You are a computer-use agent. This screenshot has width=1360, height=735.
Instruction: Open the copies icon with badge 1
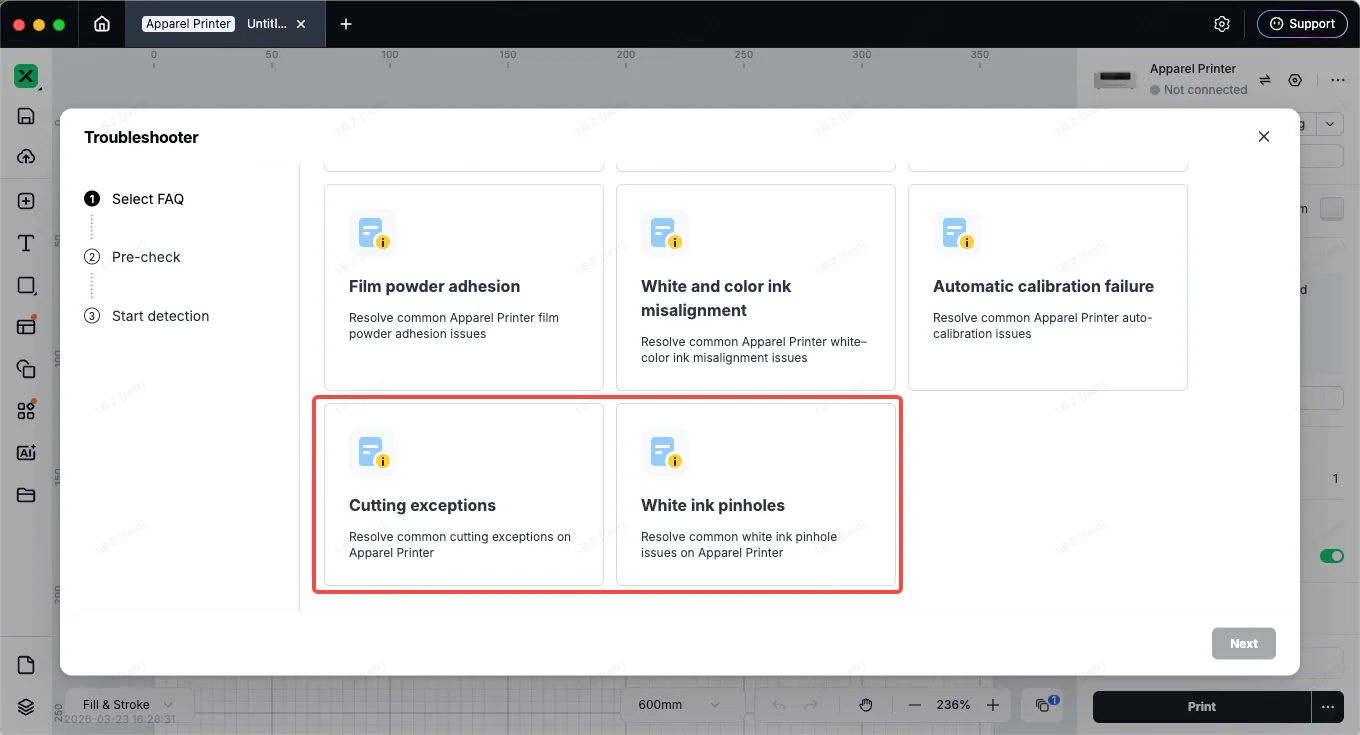point(1044,705)
